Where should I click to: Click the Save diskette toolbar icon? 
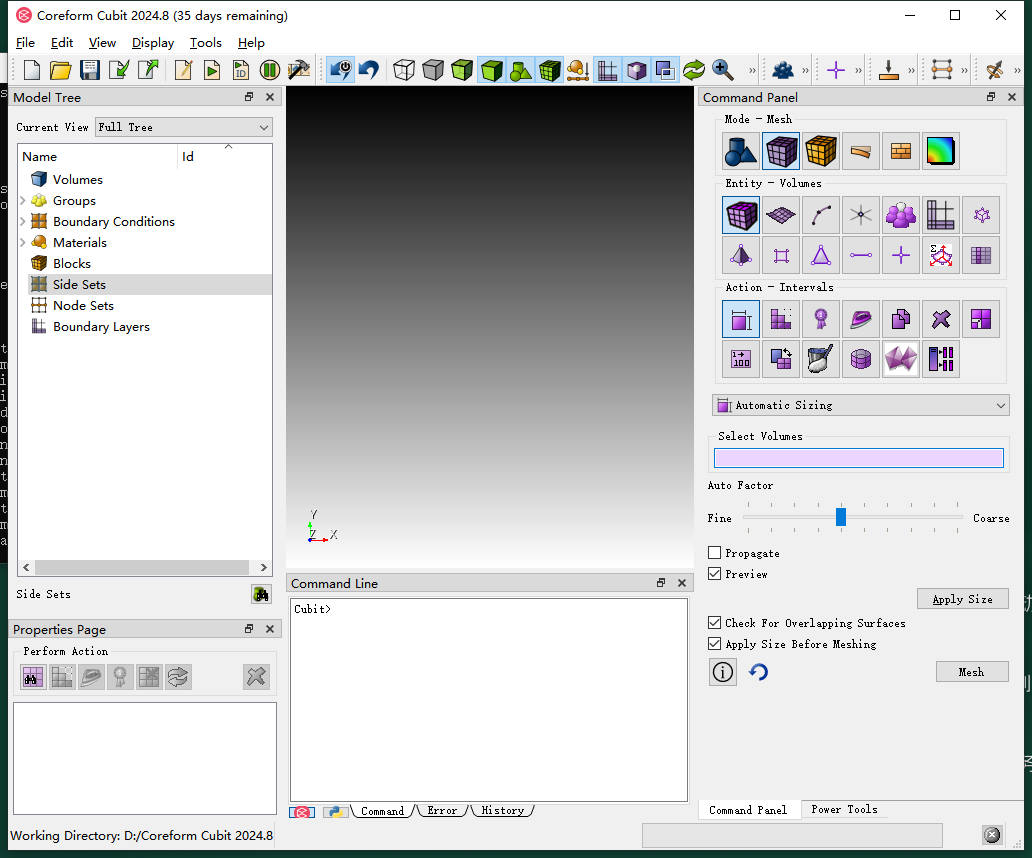point(90,70)
